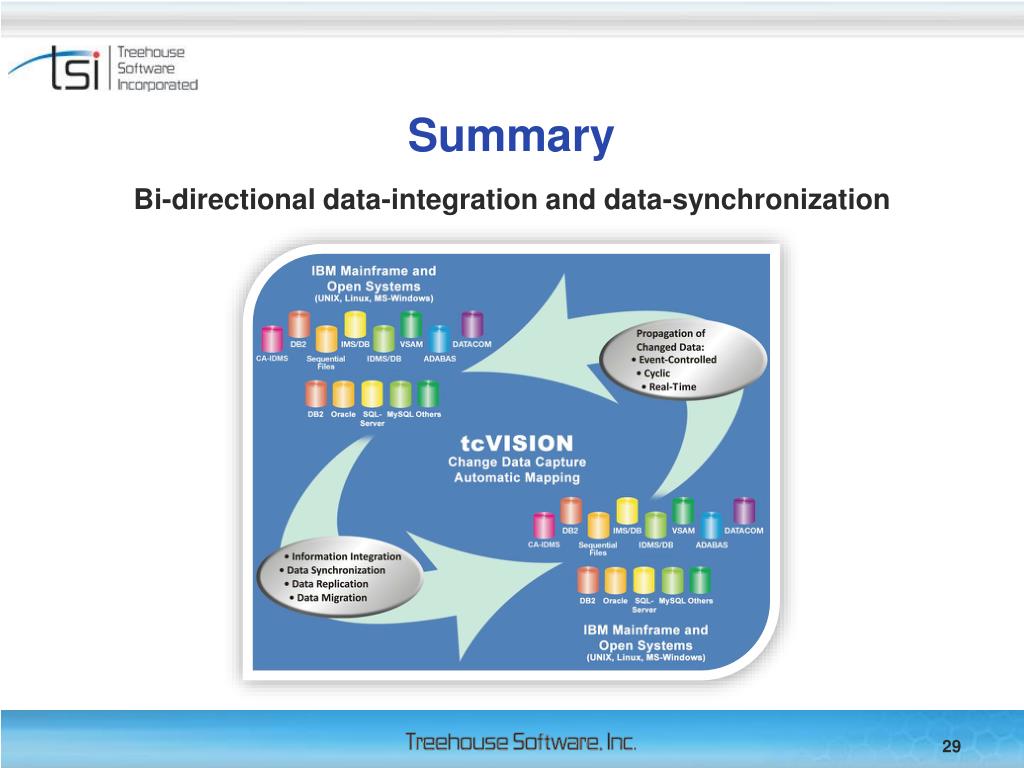Click the tcVISION product name
This screenshot has height=768, width=1024.
517,443
